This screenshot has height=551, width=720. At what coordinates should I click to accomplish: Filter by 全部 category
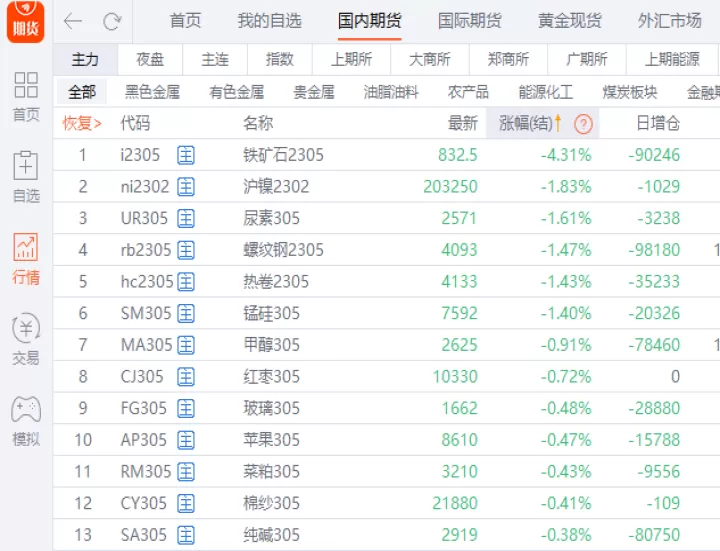[82, 92]
